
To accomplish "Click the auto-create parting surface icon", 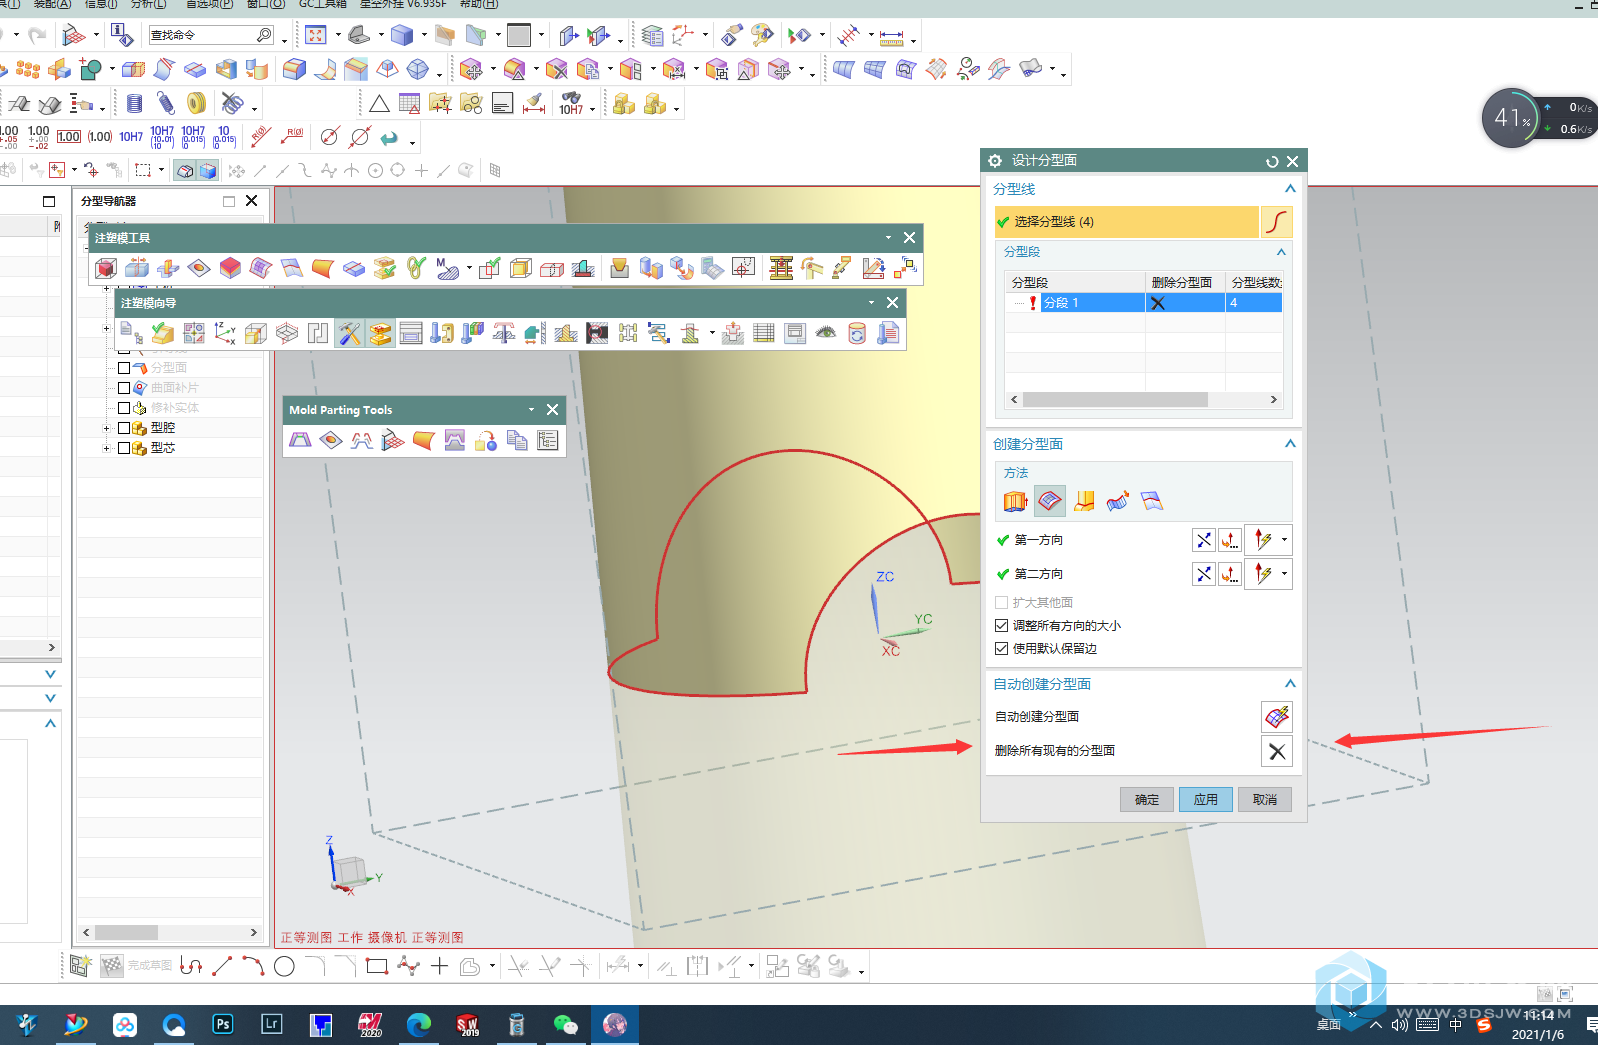I will [x=1276, y=717].
